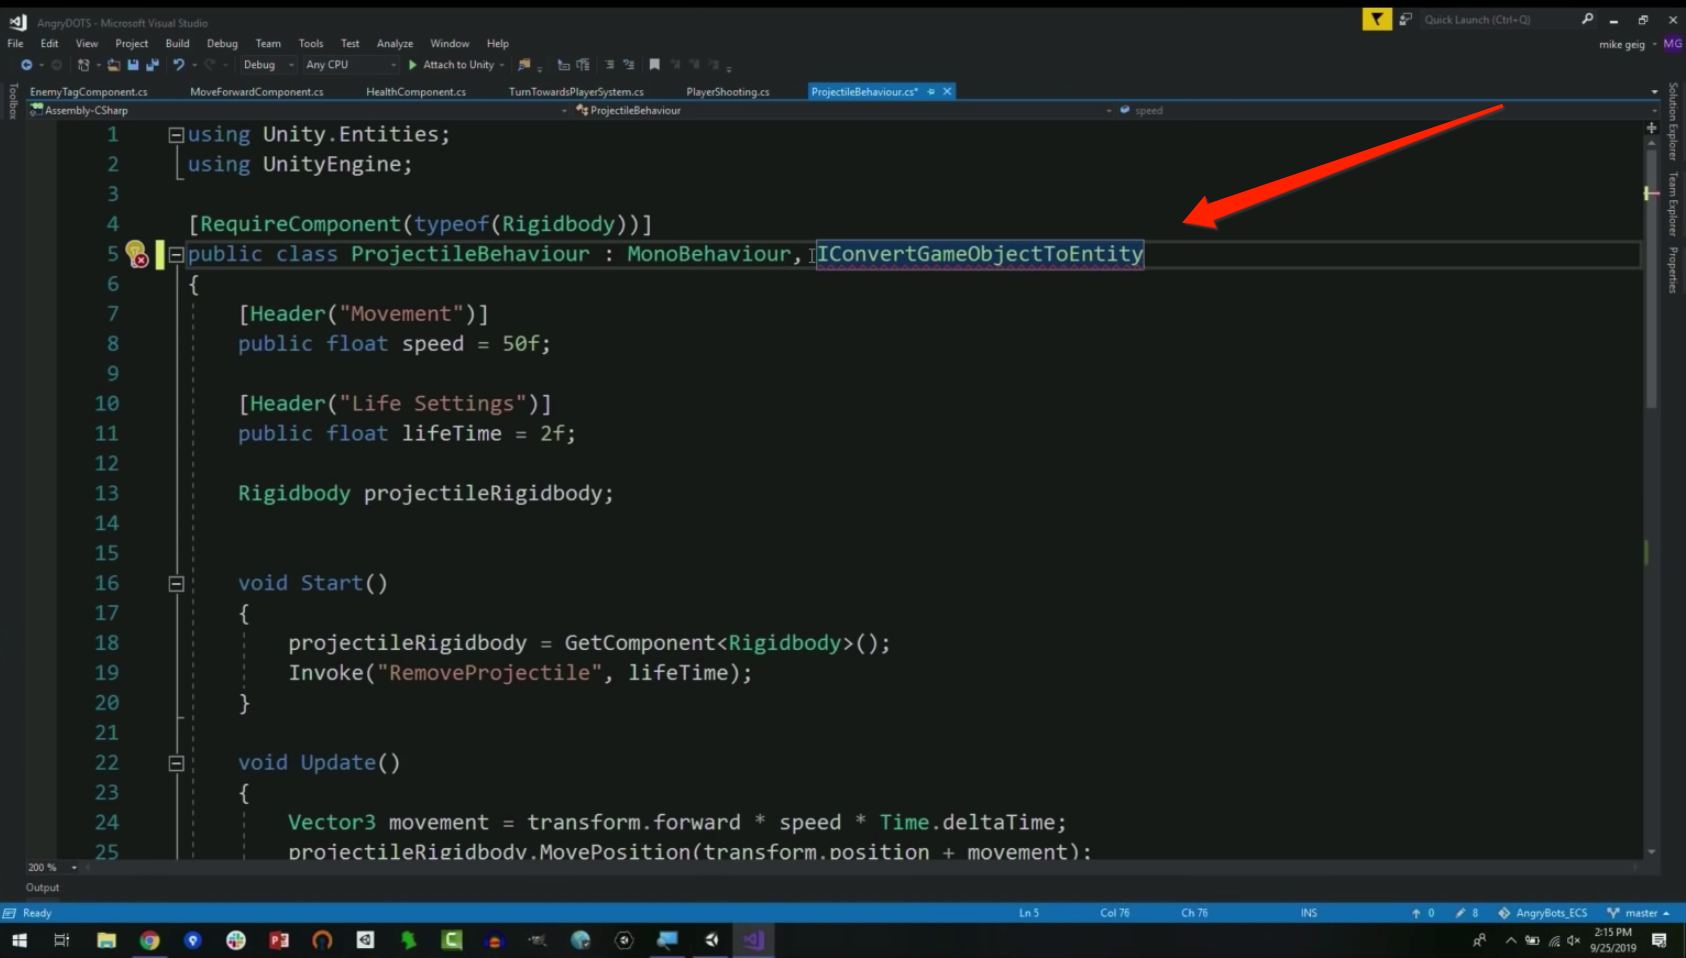Image resolution: width=1686 pixels, height=958 pixels.
Task: Open the Build menu
Action: (177, 44)
